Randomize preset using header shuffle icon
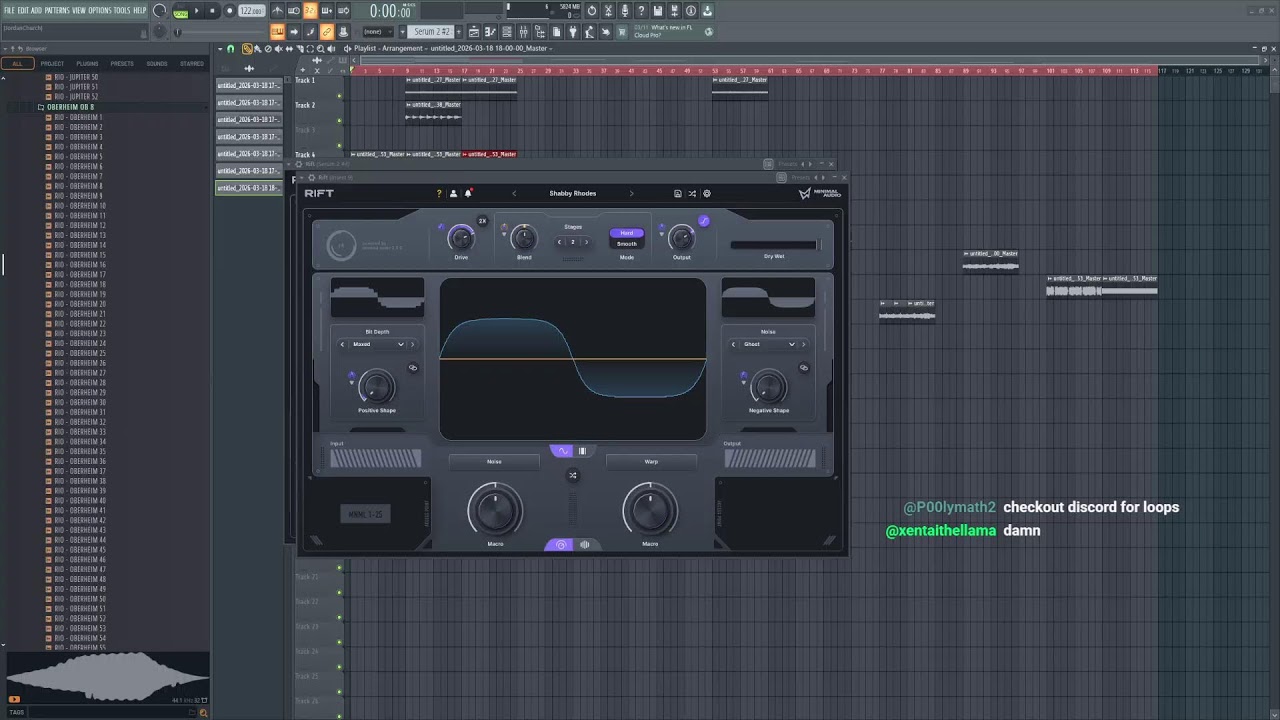Viewport: 1280px width, 720px height. tap(692, 194)
